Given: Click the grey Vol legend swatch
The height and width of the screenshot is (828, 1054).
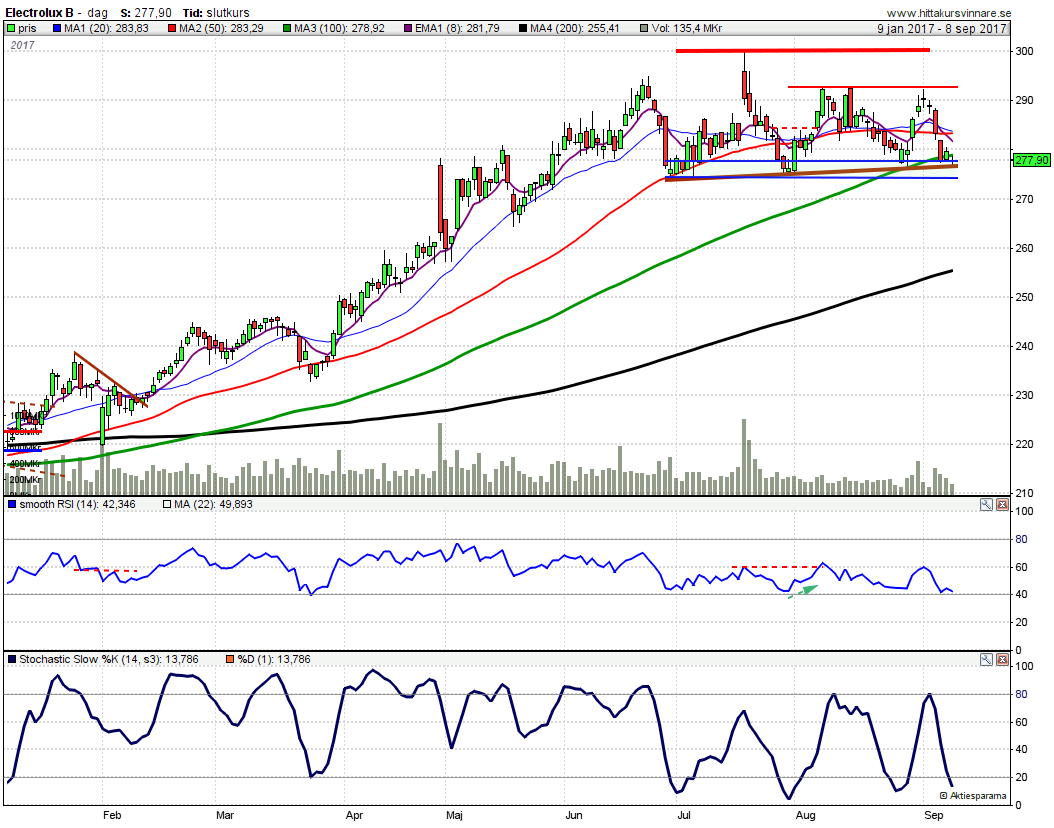Looking at the screenshot, I should [644, 28].
